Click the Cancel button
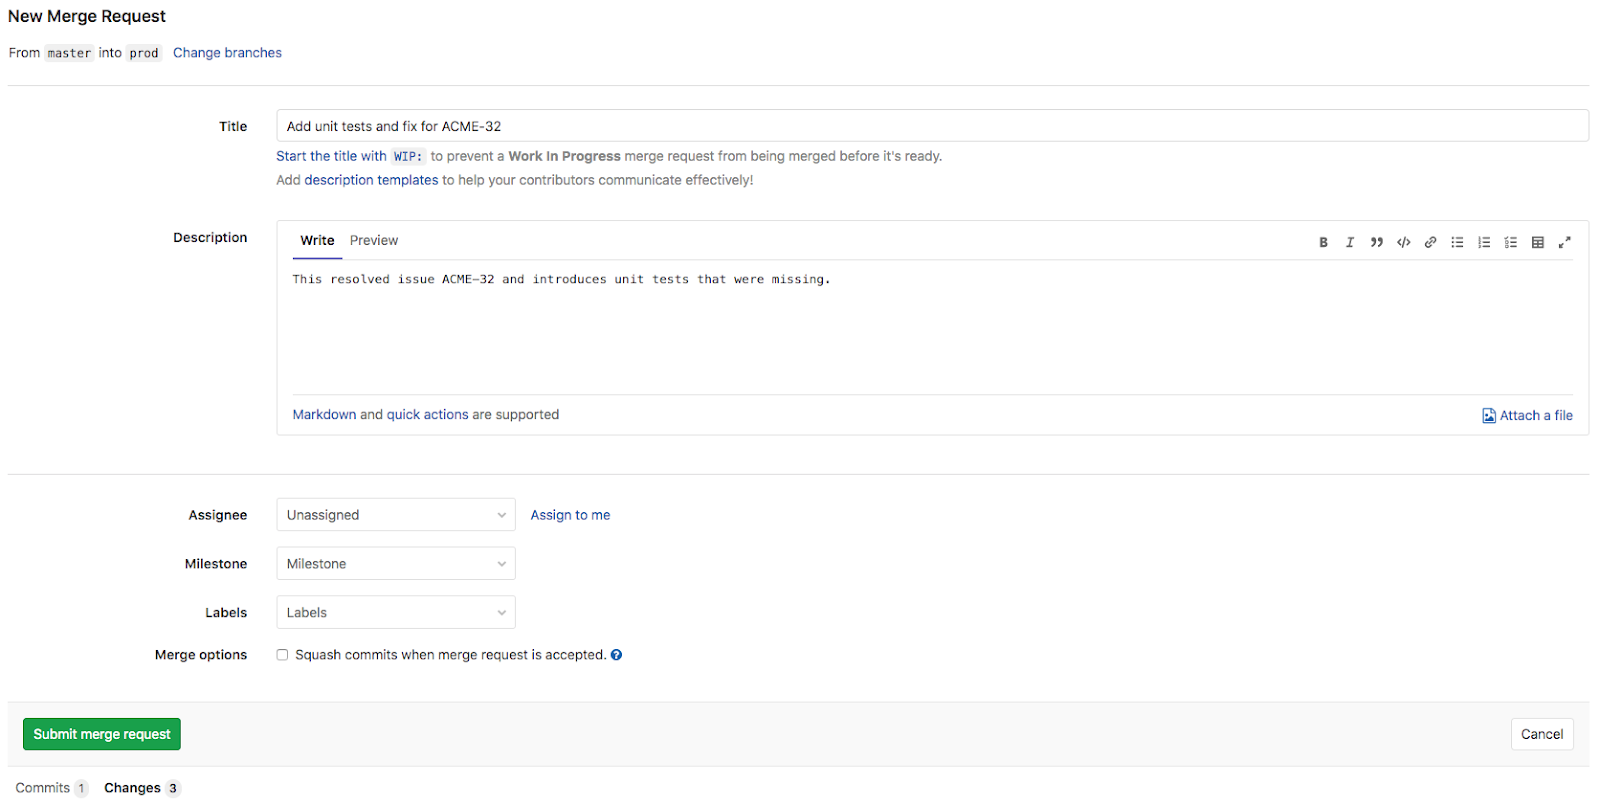 click(x=1542, y=734)
